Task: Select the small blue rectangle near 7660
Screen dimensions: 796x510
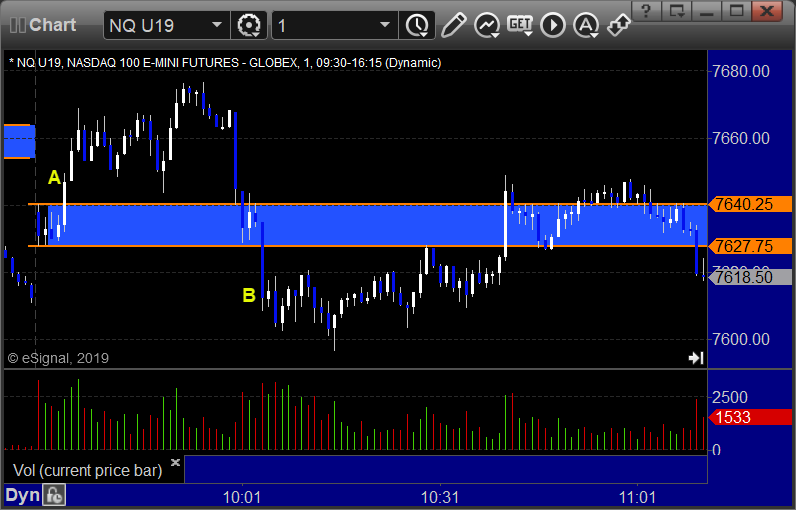Action: click(19, 141)
